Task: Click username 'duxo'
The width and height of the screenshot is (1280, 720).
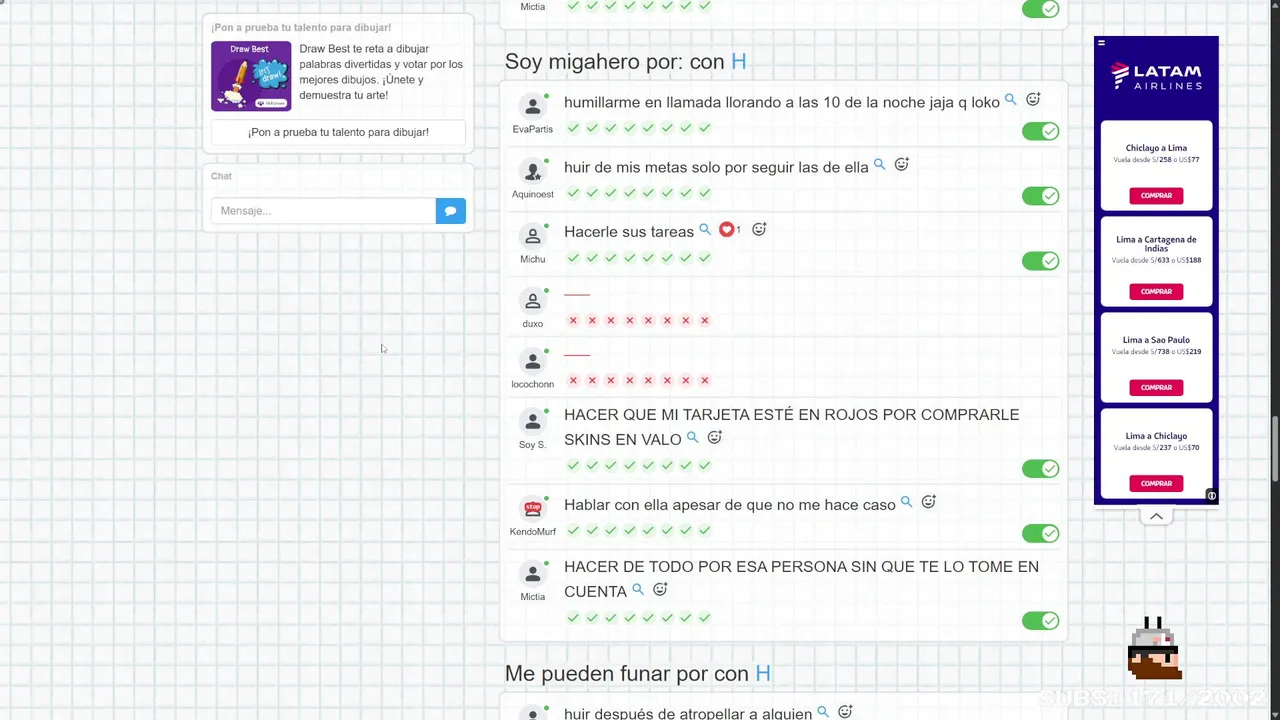Action: [x=533, y=324]
